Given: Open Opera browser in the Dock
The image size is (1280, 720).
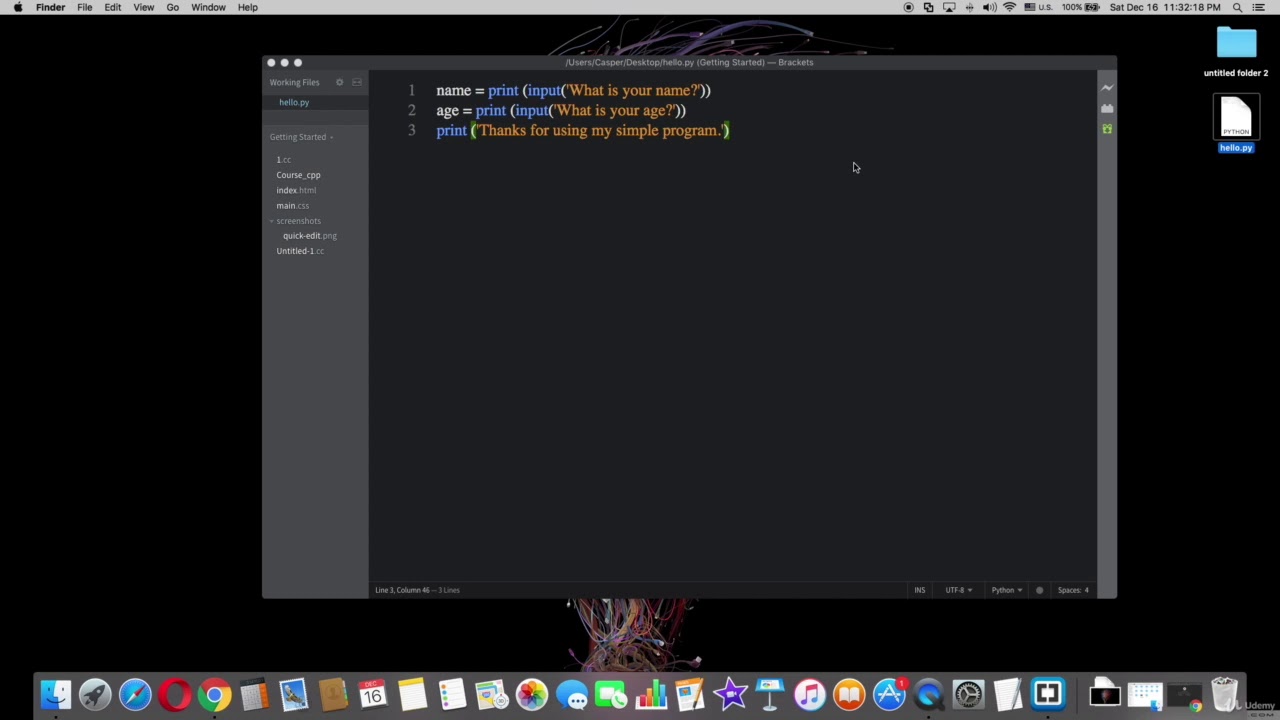Looking at the screenshot, I should [174, 695].
